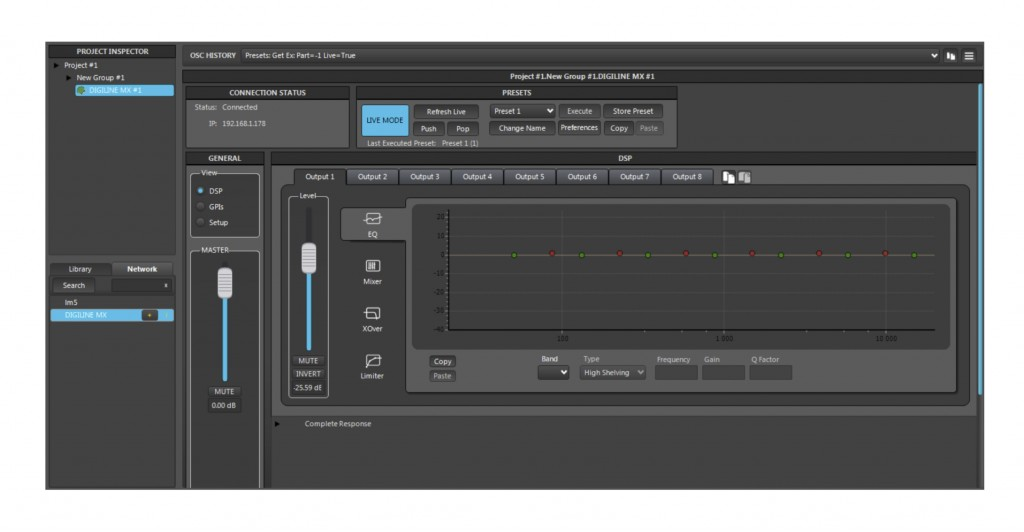
Task: Switch to the Output 2 tab
Action: click(x=372, y=177)
